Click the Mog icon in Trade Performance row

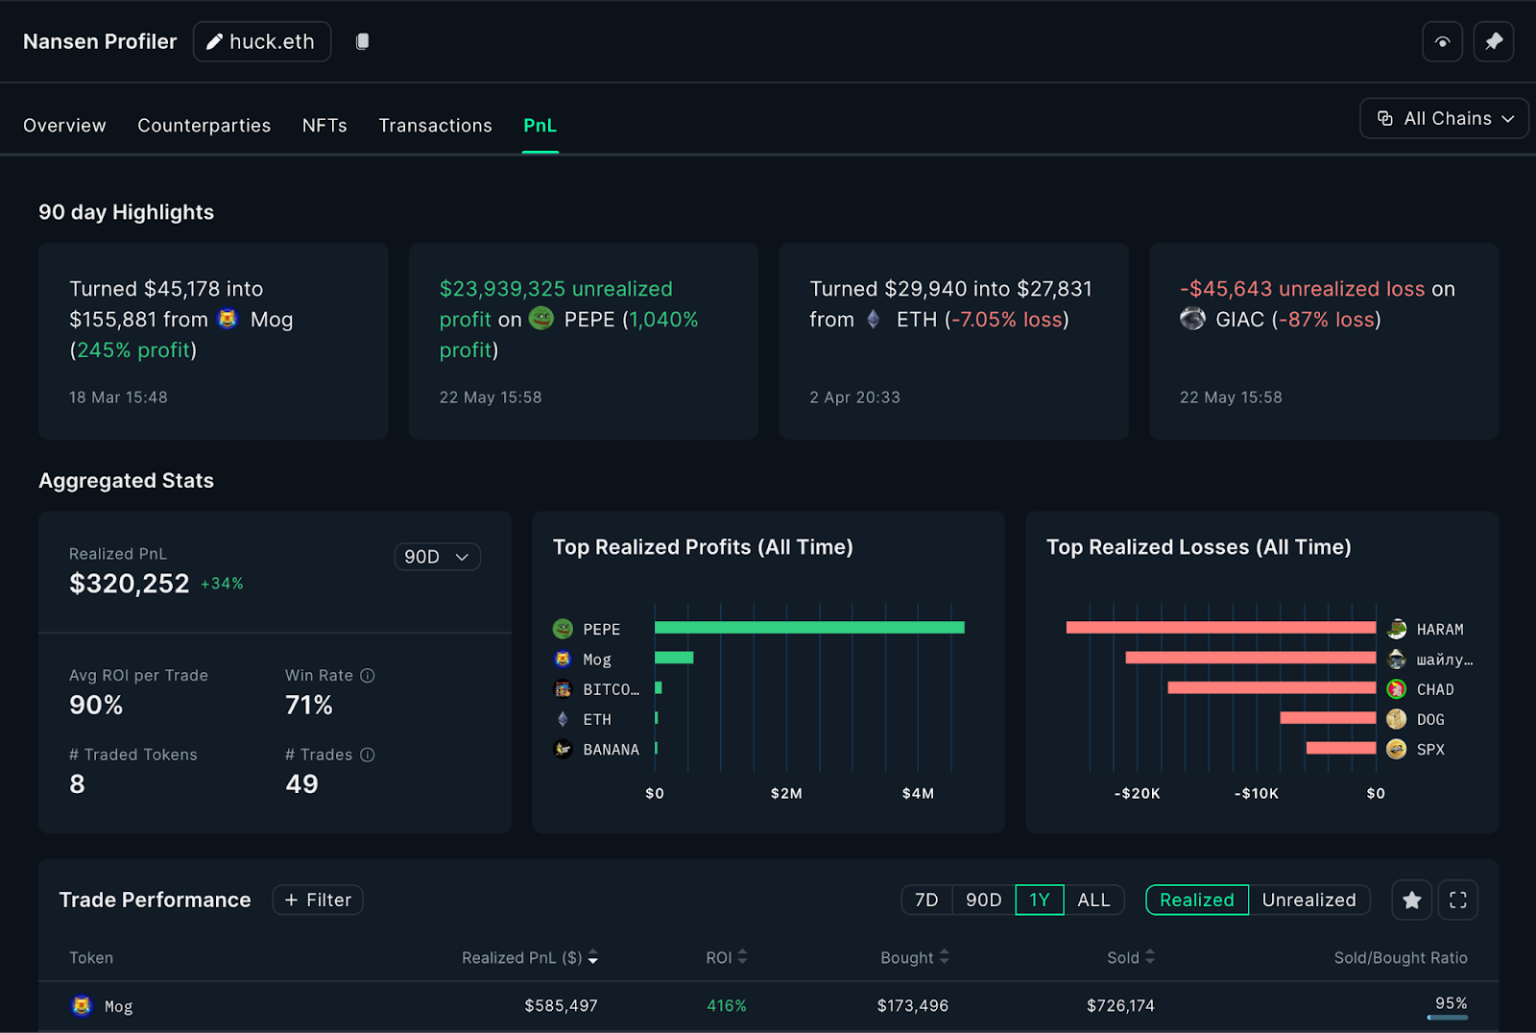82,1006
